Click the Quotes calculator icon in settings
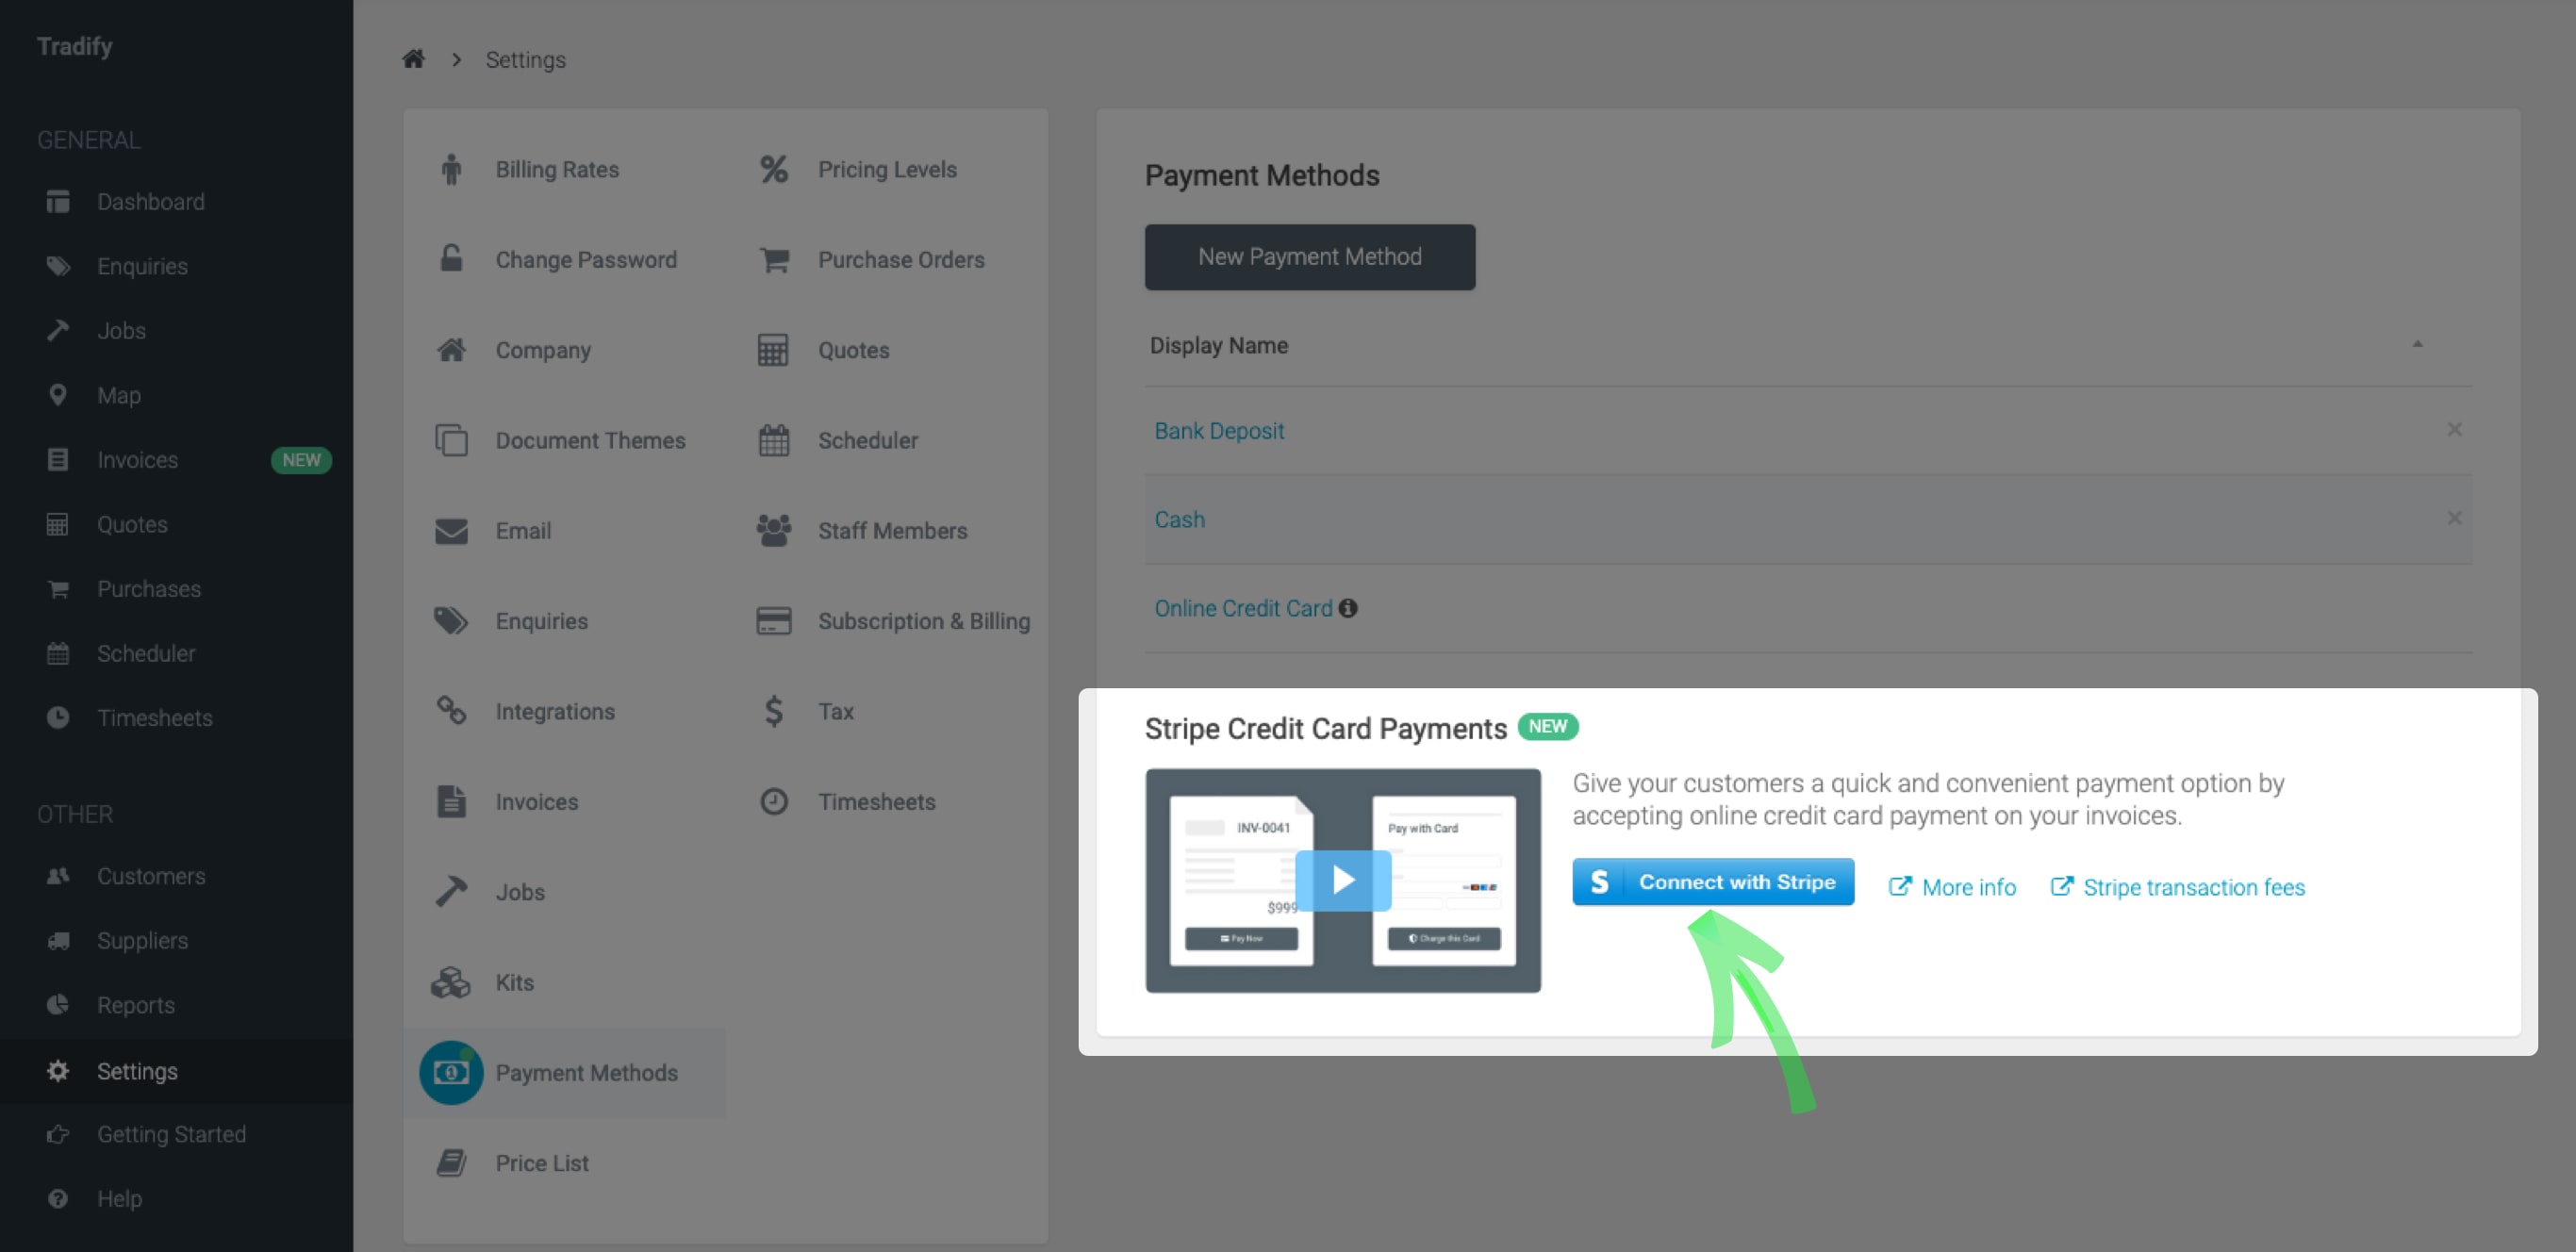 point(774,350)
